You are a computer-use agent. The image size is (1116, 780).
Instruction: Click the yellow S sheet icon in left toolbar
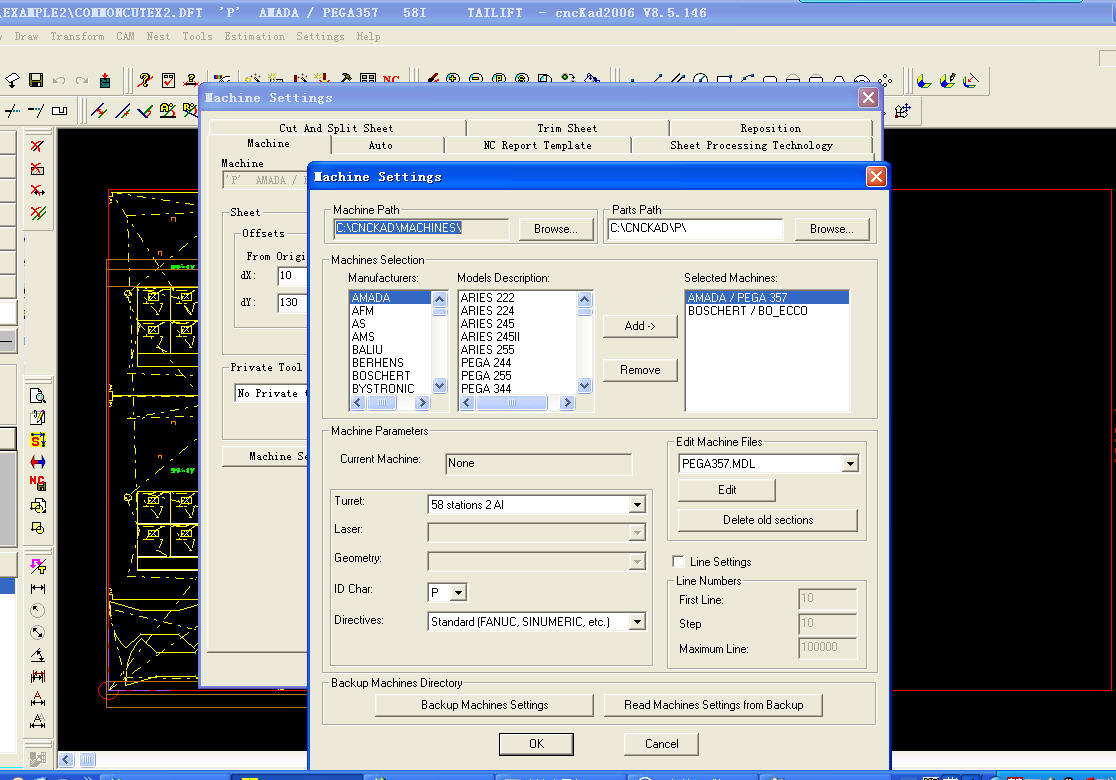pos(38,440)
